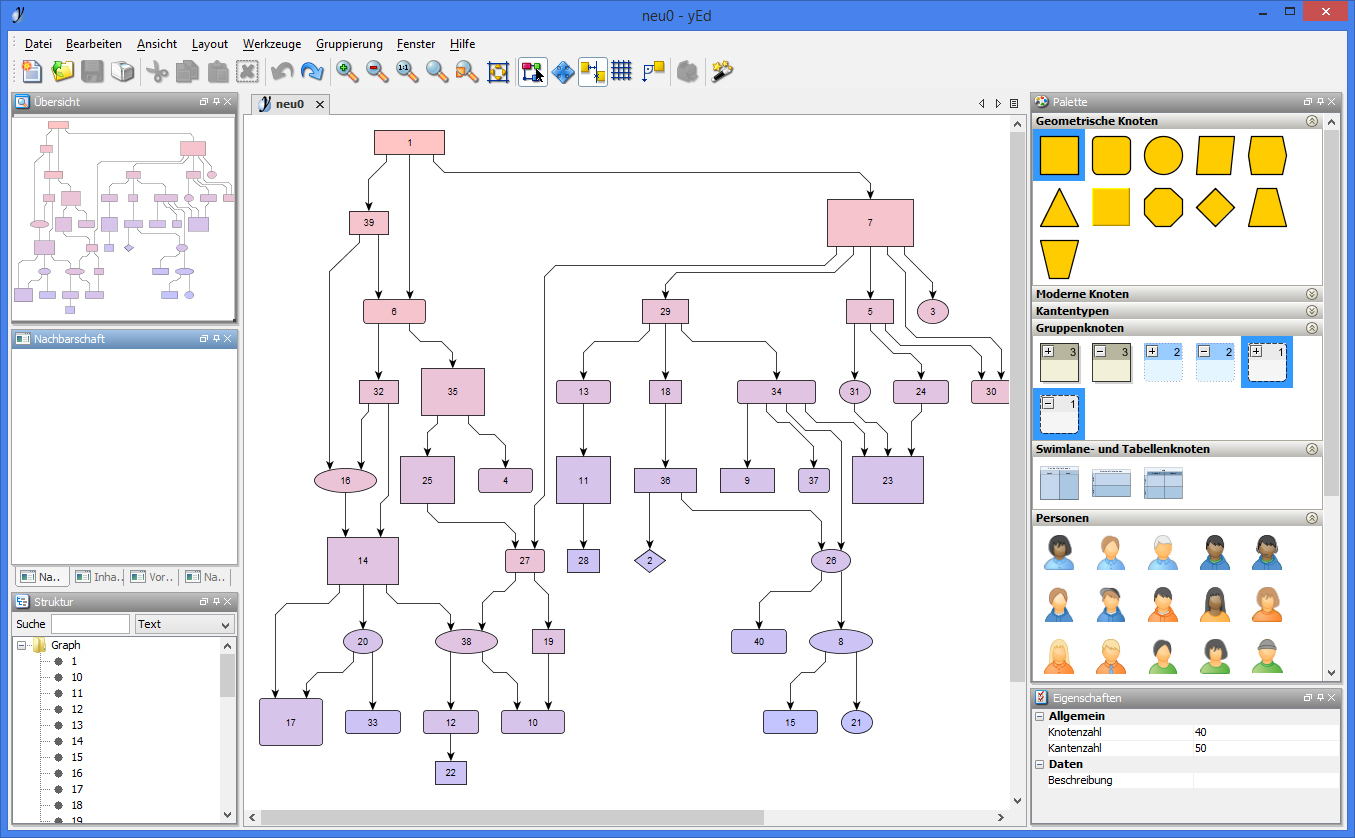
Task: Toggle Edit Mode in toolbar
Action: tap(533, 71)
